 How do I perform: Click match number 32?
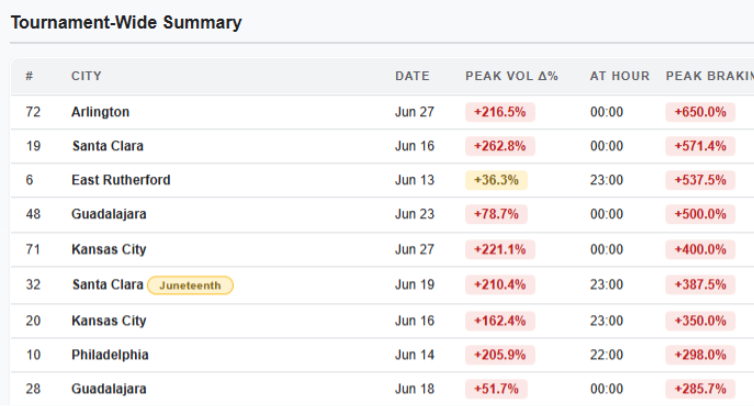[33, 285]
